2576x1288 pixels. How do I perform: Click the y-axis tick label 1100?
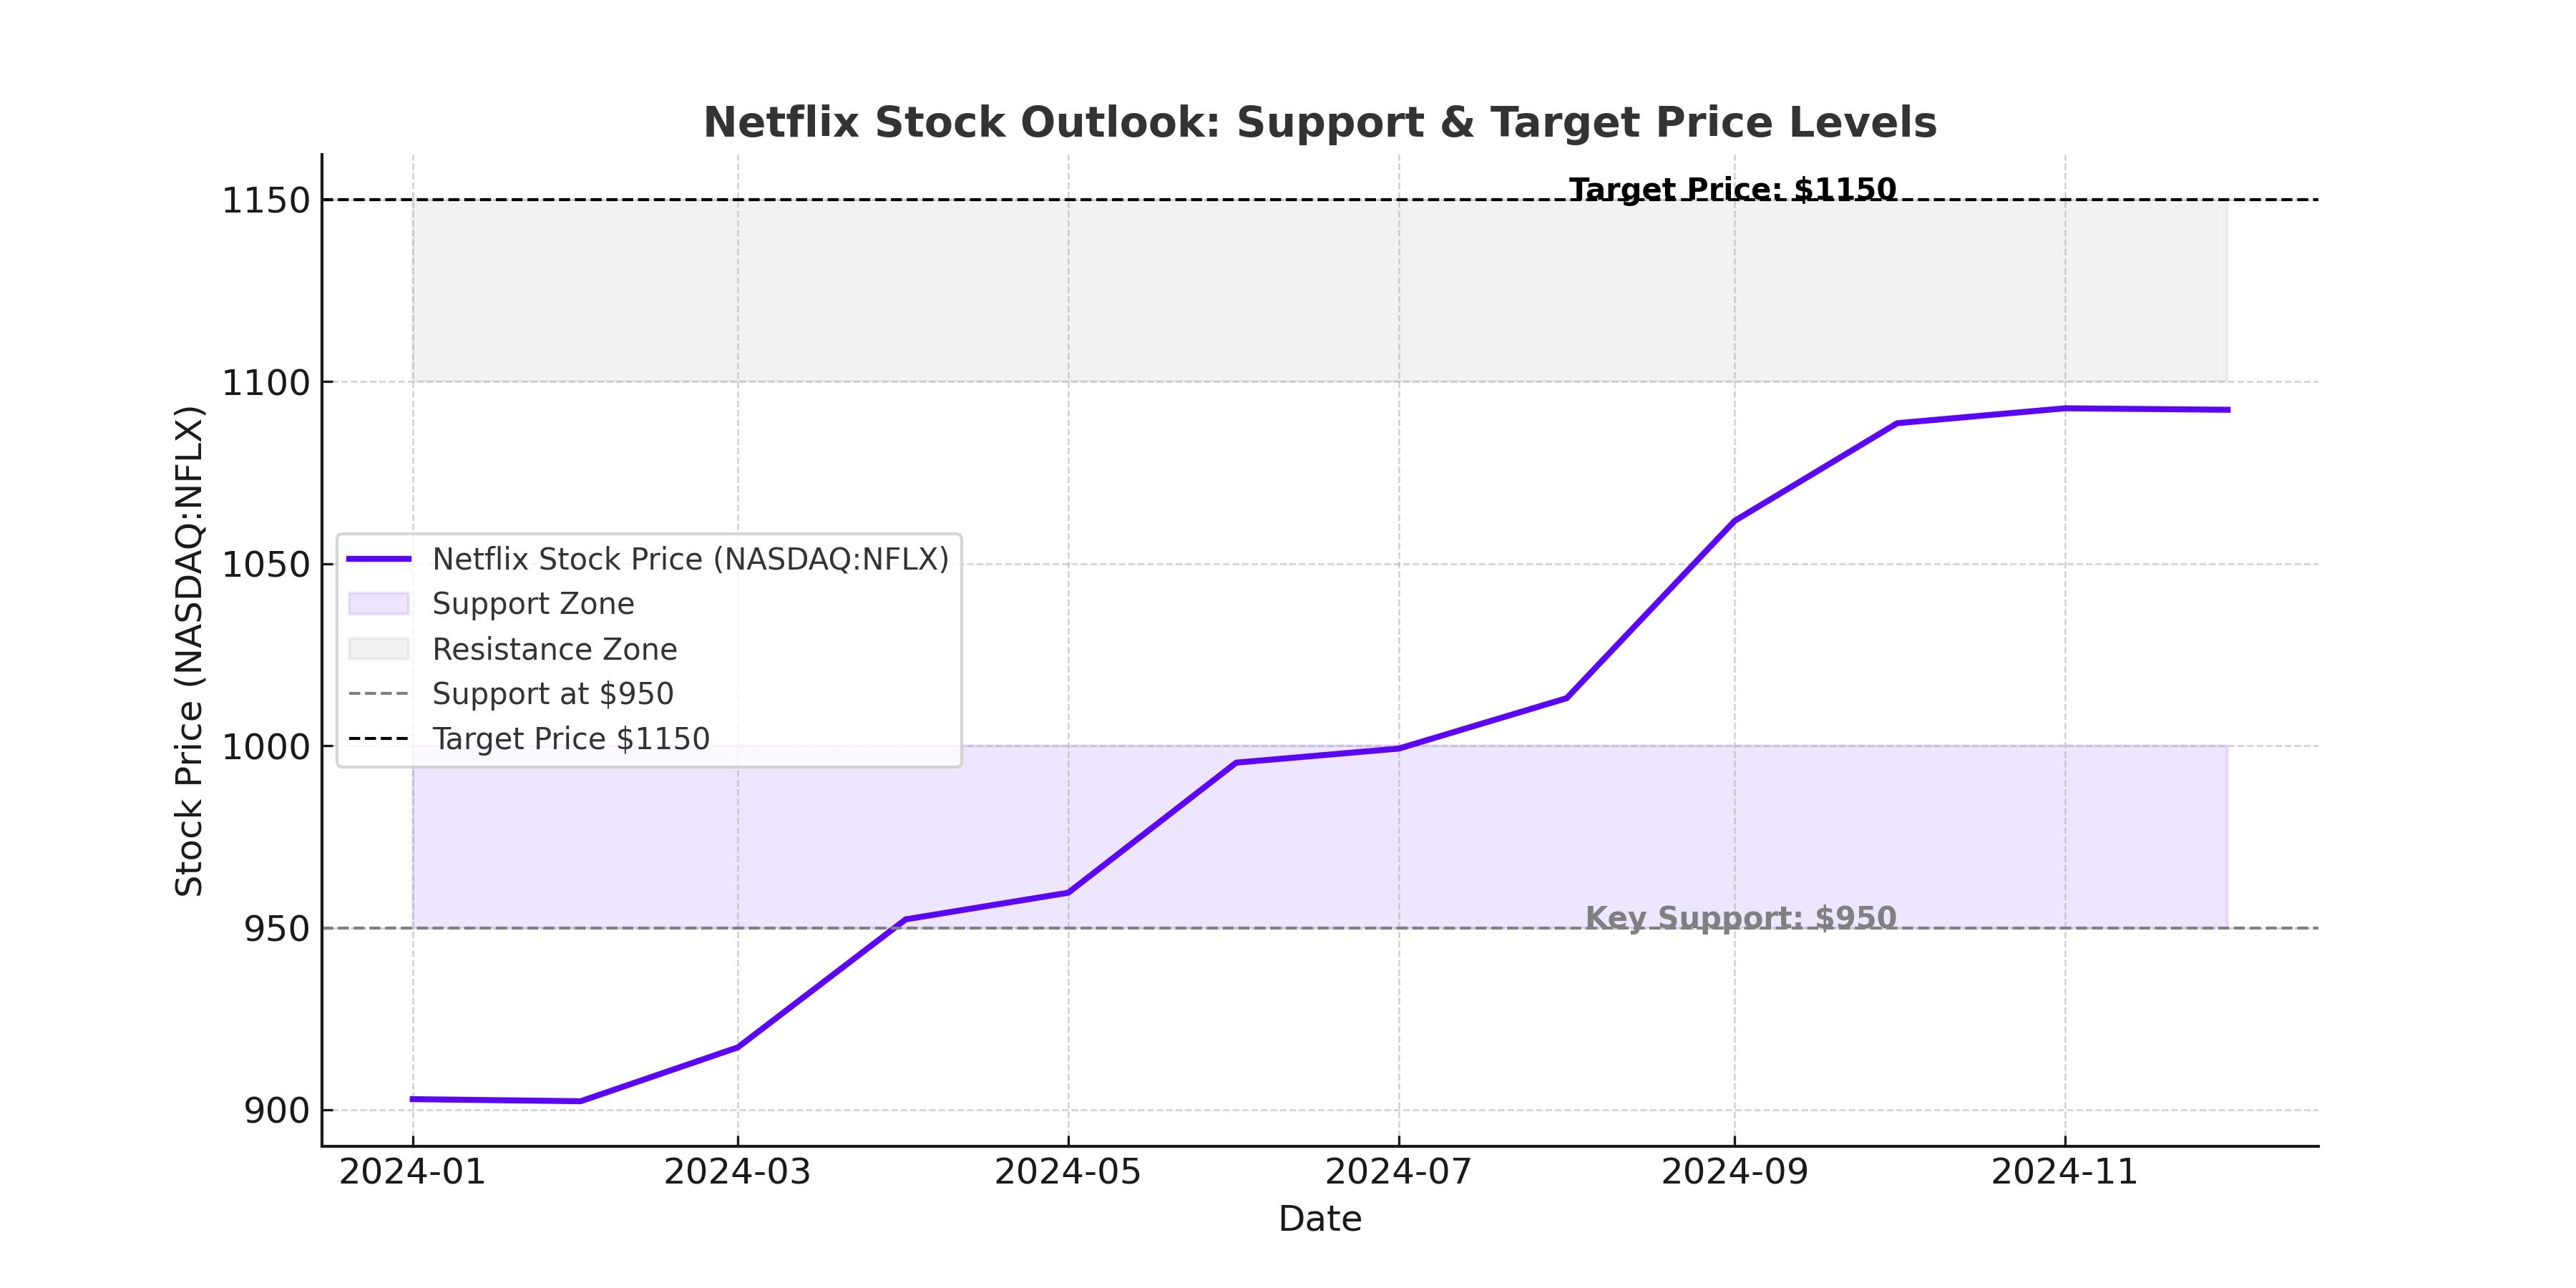(x=266, y=383)
